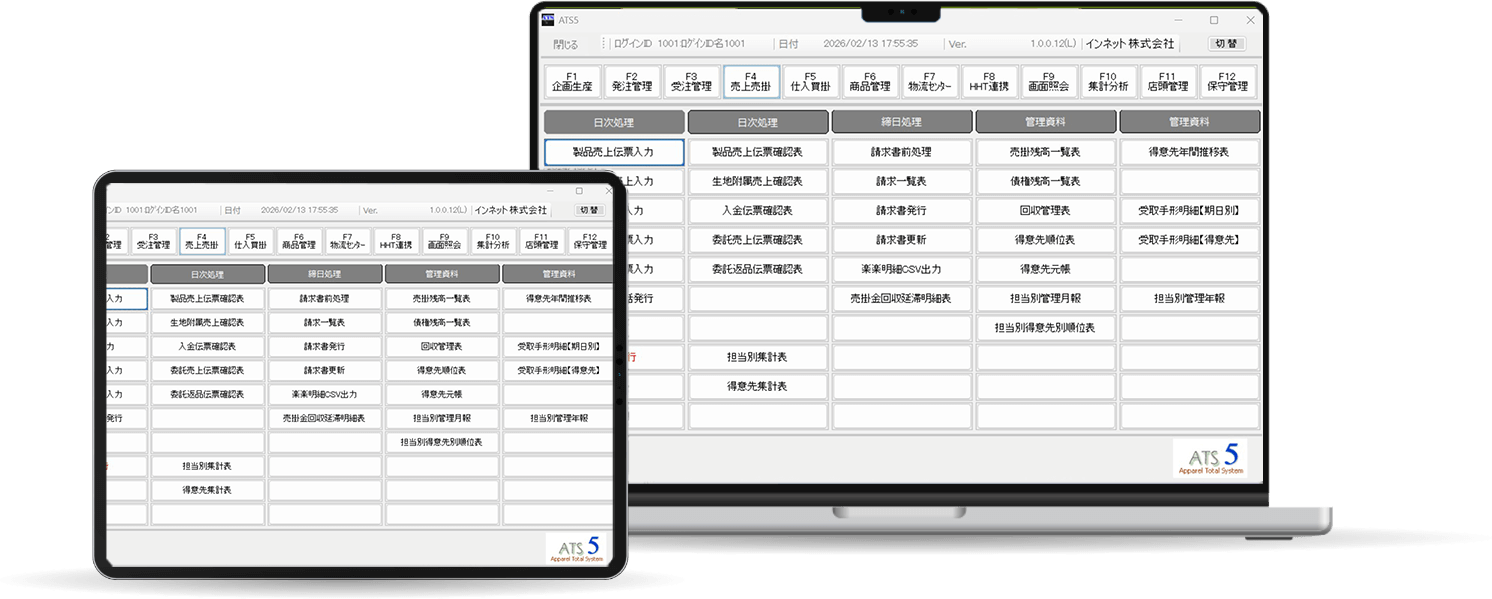Open F12 保守管理 on the tablet toolbar

click(589, 241)
